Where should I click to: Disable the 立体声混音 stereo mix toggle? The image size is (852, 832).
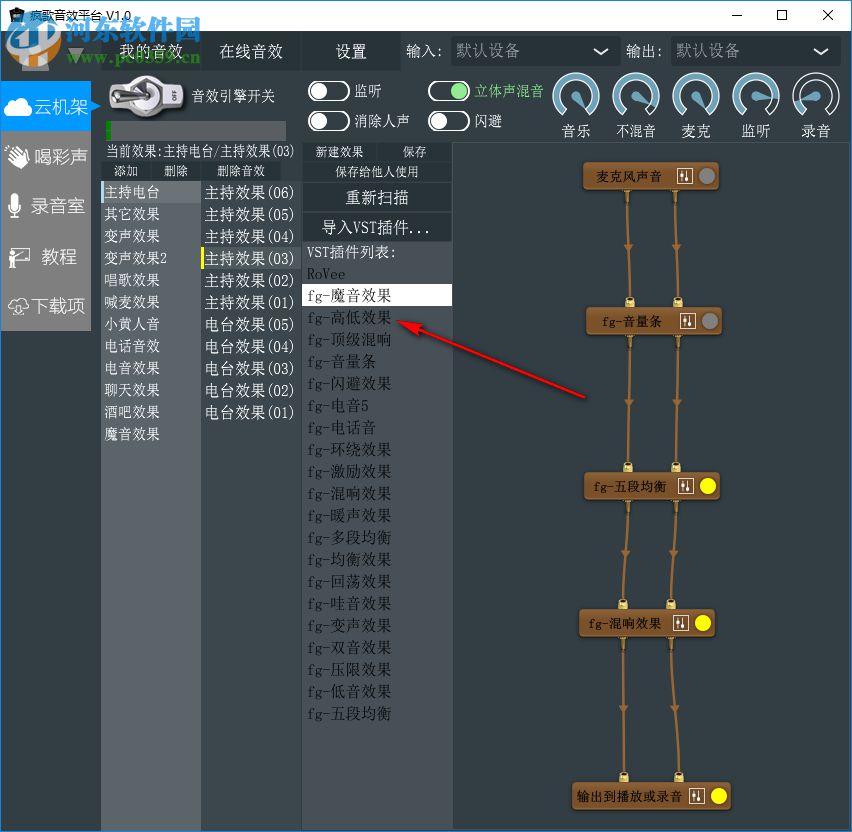point(449,90)
